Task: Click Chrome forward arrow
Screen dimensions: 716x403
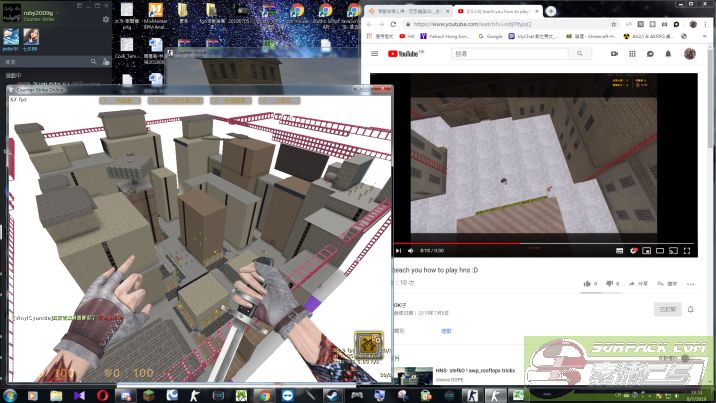Action: tap(381, 24)
